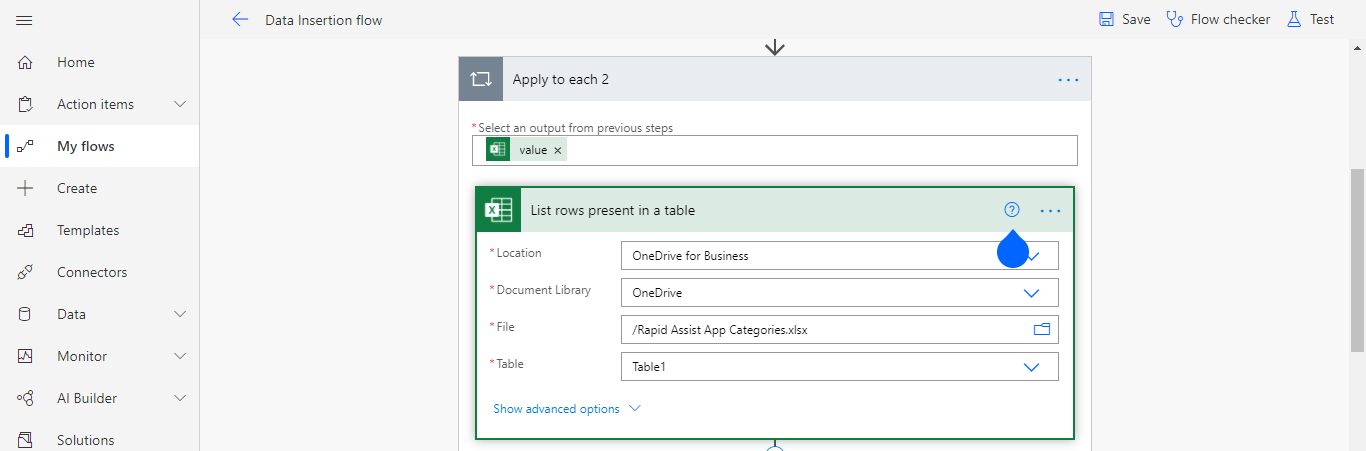Click the Solutions icon
Screen dimensions: 1366x451
click(25, 439)
